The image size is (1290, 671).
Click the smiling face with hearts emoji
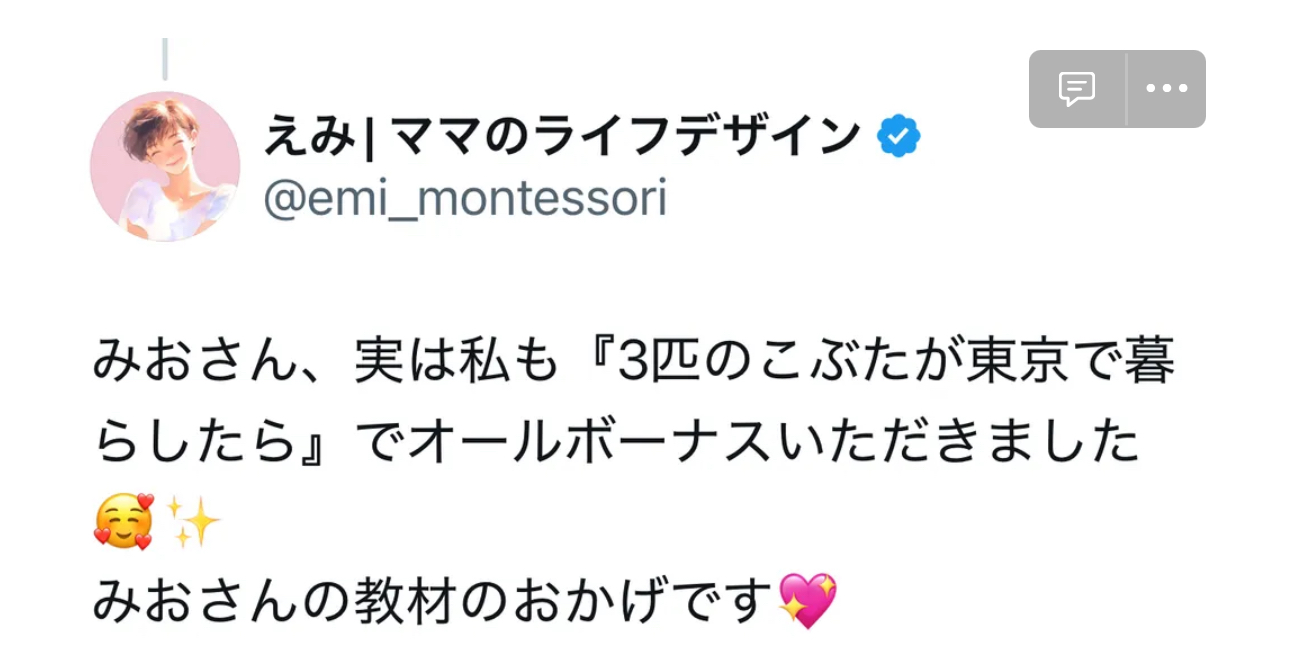click(x=123, y=522)
